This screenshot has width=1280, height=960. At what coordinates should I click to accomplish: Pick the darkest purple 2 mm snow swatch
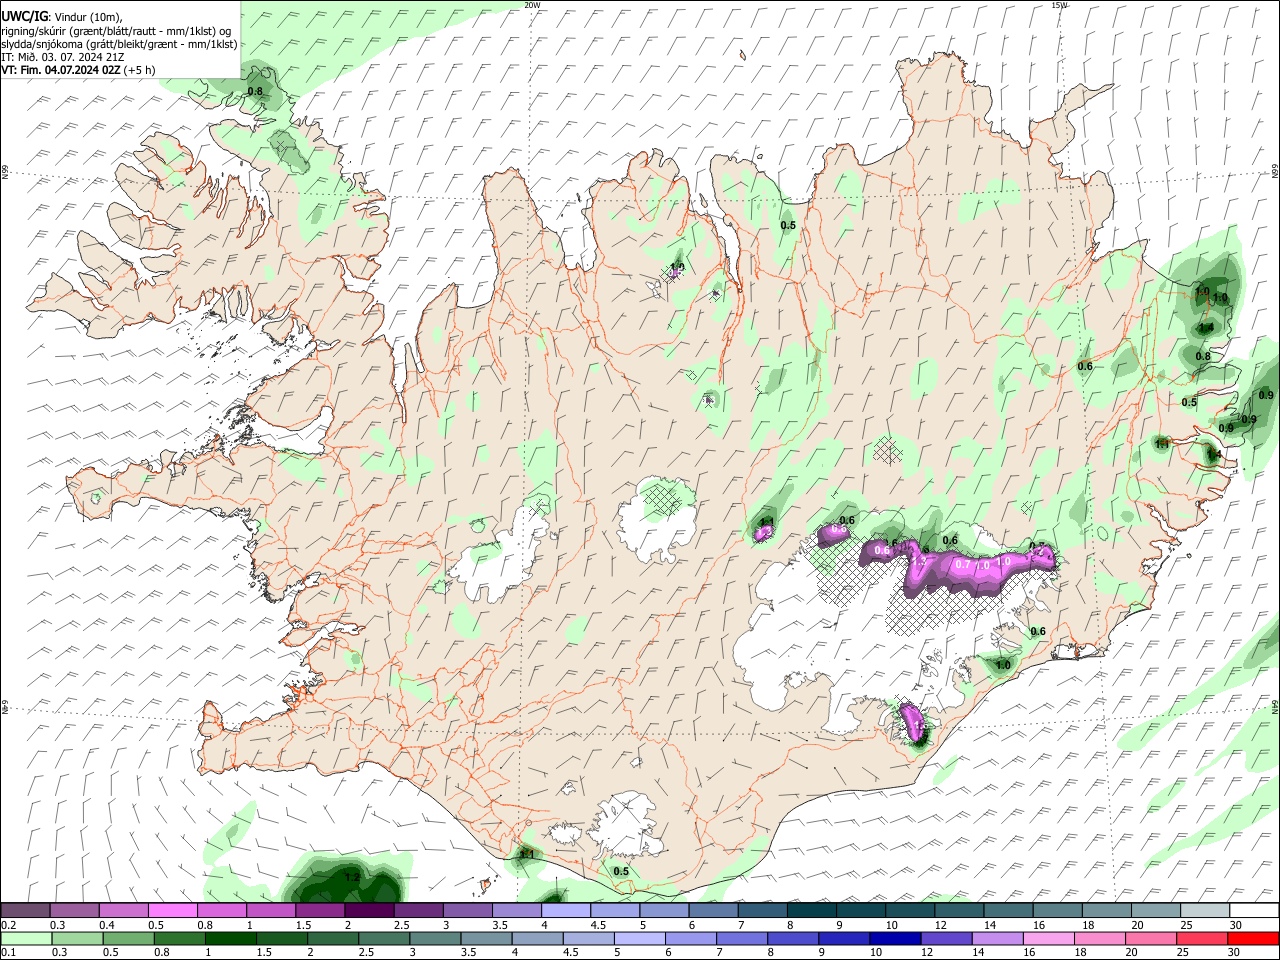tap(369, 910)
